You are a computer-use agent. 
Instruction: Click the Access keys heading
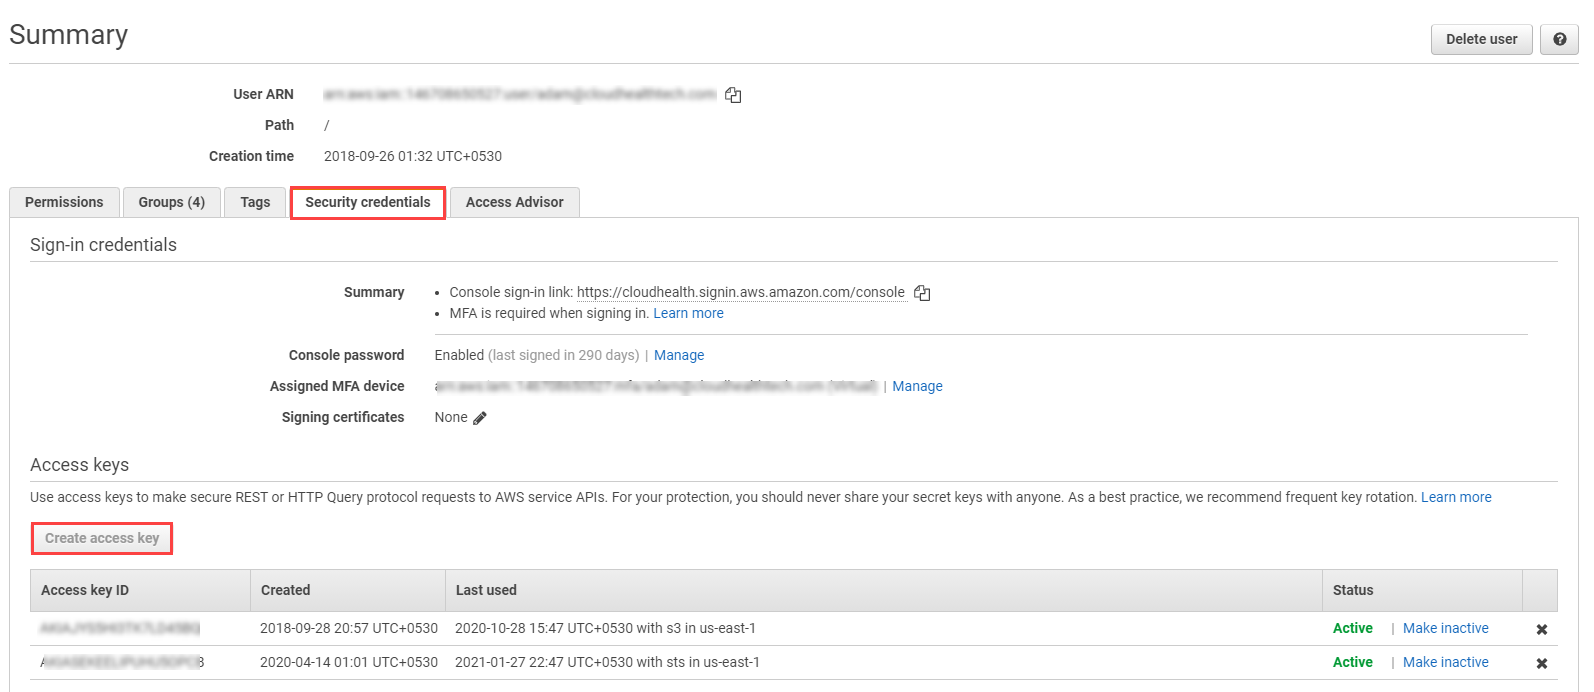tap(79, 465)
